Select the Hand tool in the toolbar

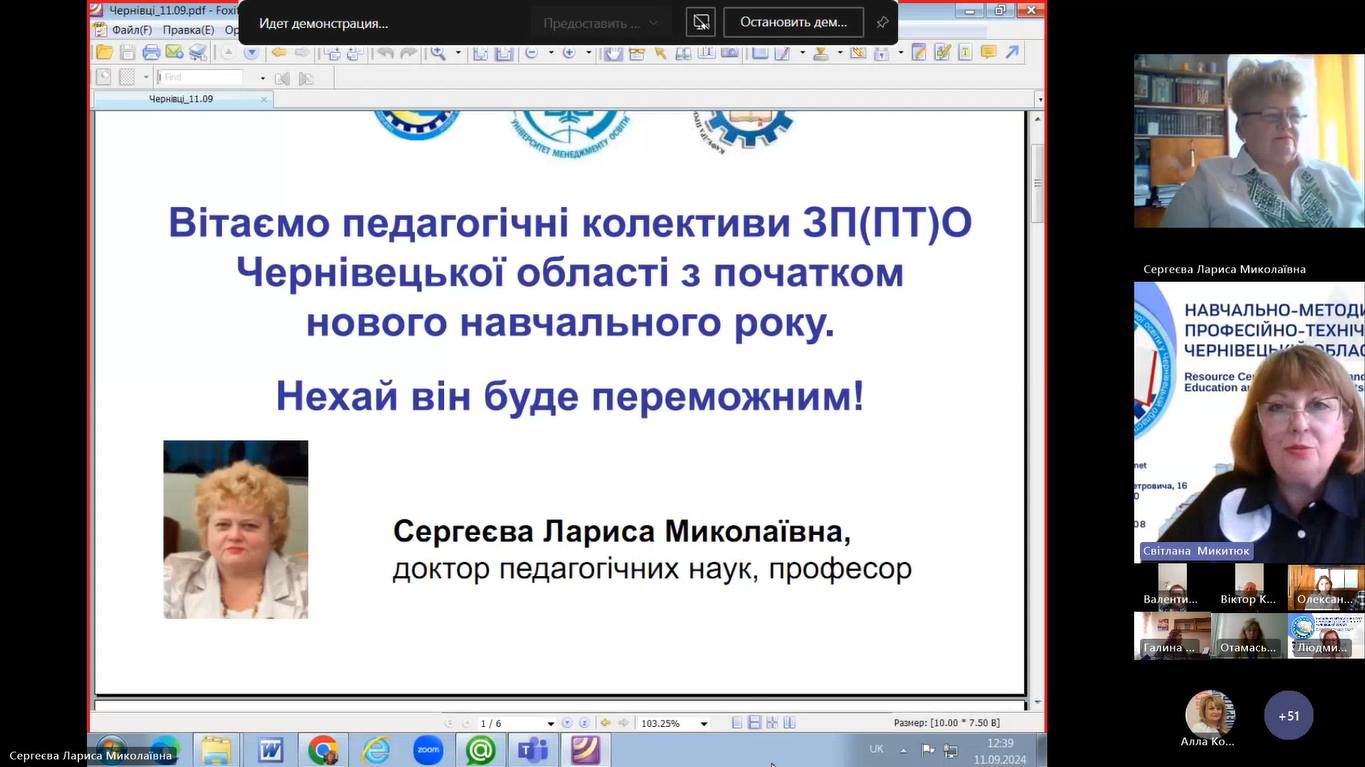tap(613, 53)
